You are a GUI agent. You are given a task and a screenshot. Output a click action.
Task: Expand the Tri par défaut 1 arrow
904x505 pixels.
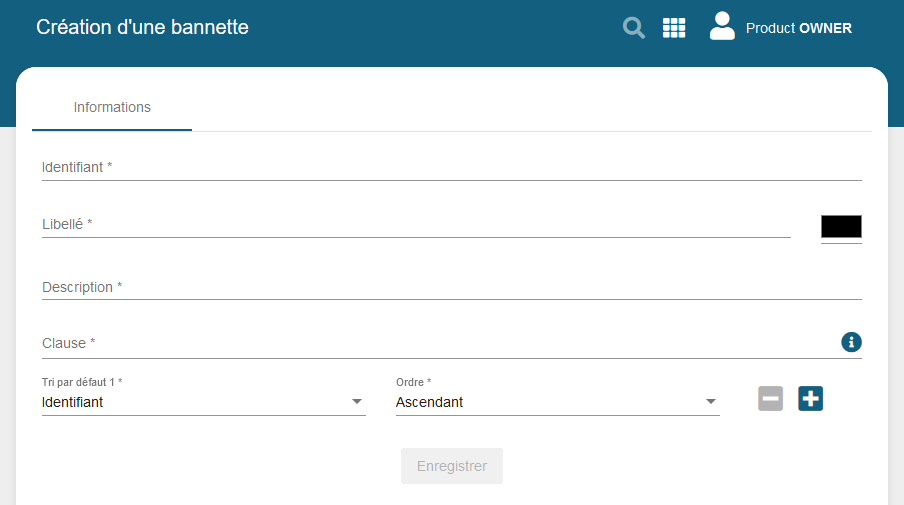tap(357, 402)
